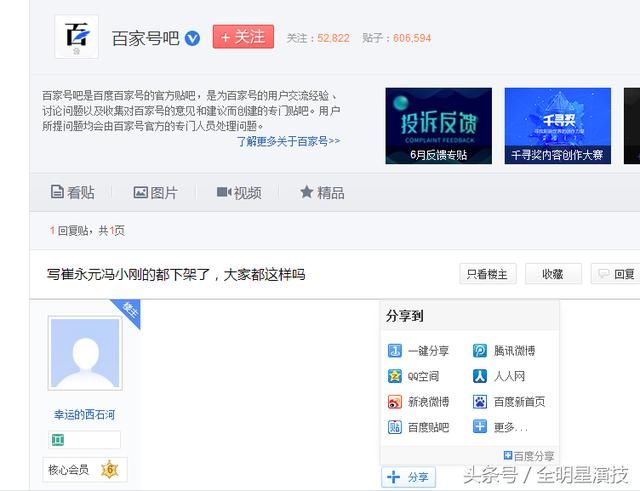This screenshot has width=640, height=491.
Task: Share to 百度新首页 icon
Action: pyautogui.click(x=480, y=402)
